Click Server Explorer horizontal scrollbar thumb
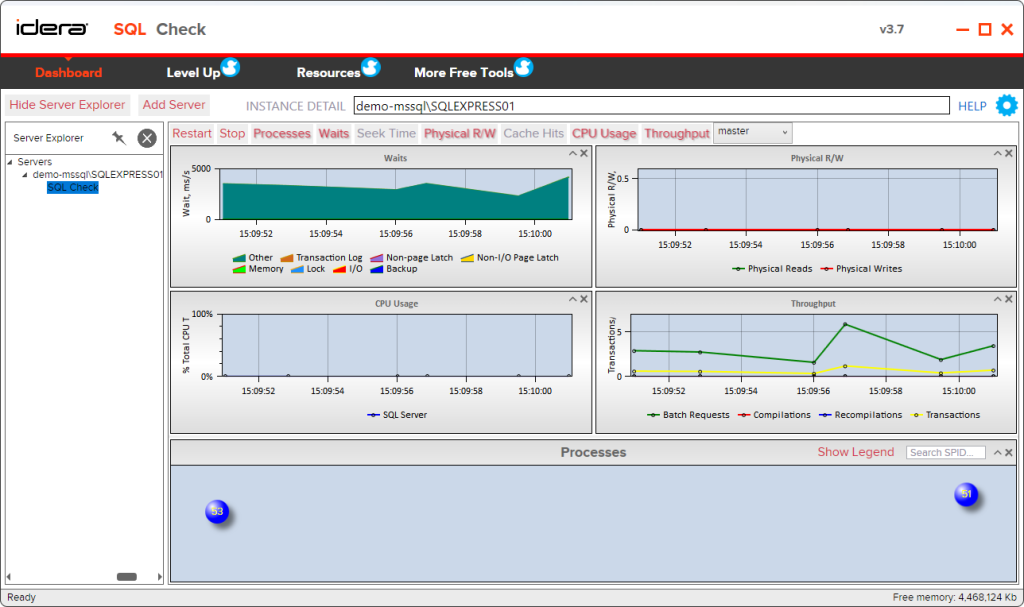The image size is (1024, 607). tap(127, 576)
